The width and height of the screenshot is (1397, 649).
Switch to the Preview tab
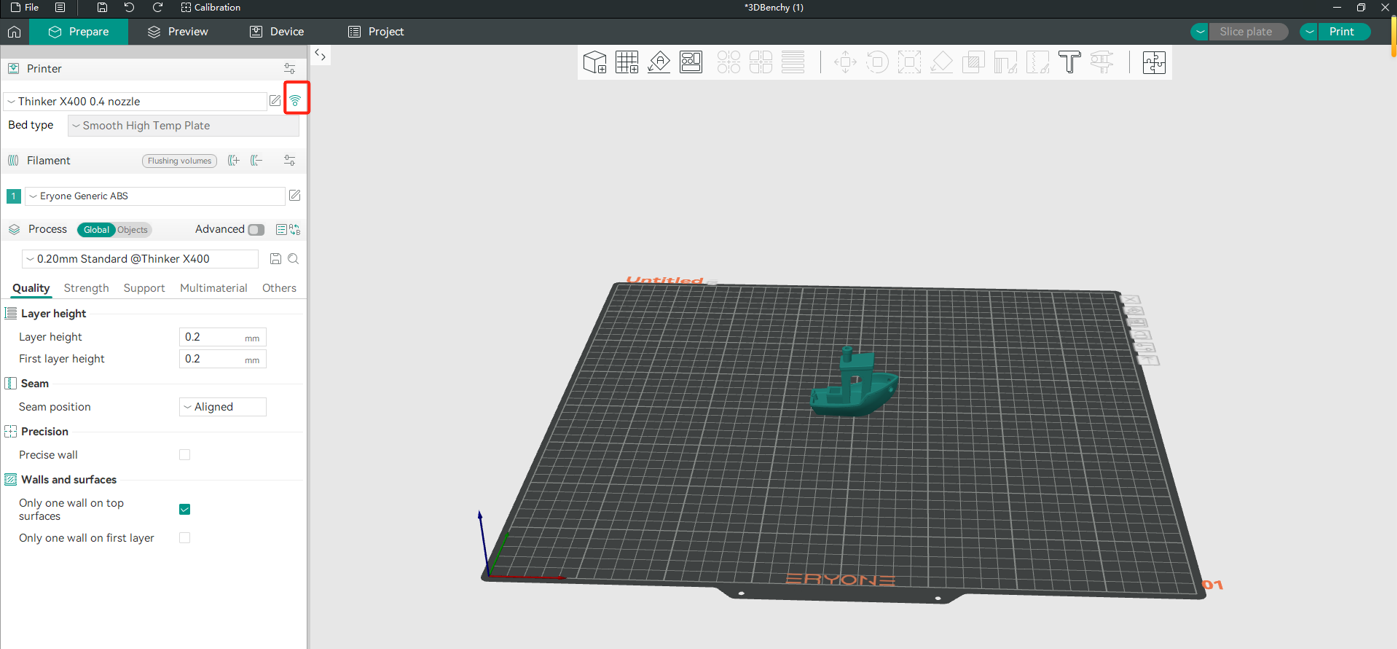point(177,32)
